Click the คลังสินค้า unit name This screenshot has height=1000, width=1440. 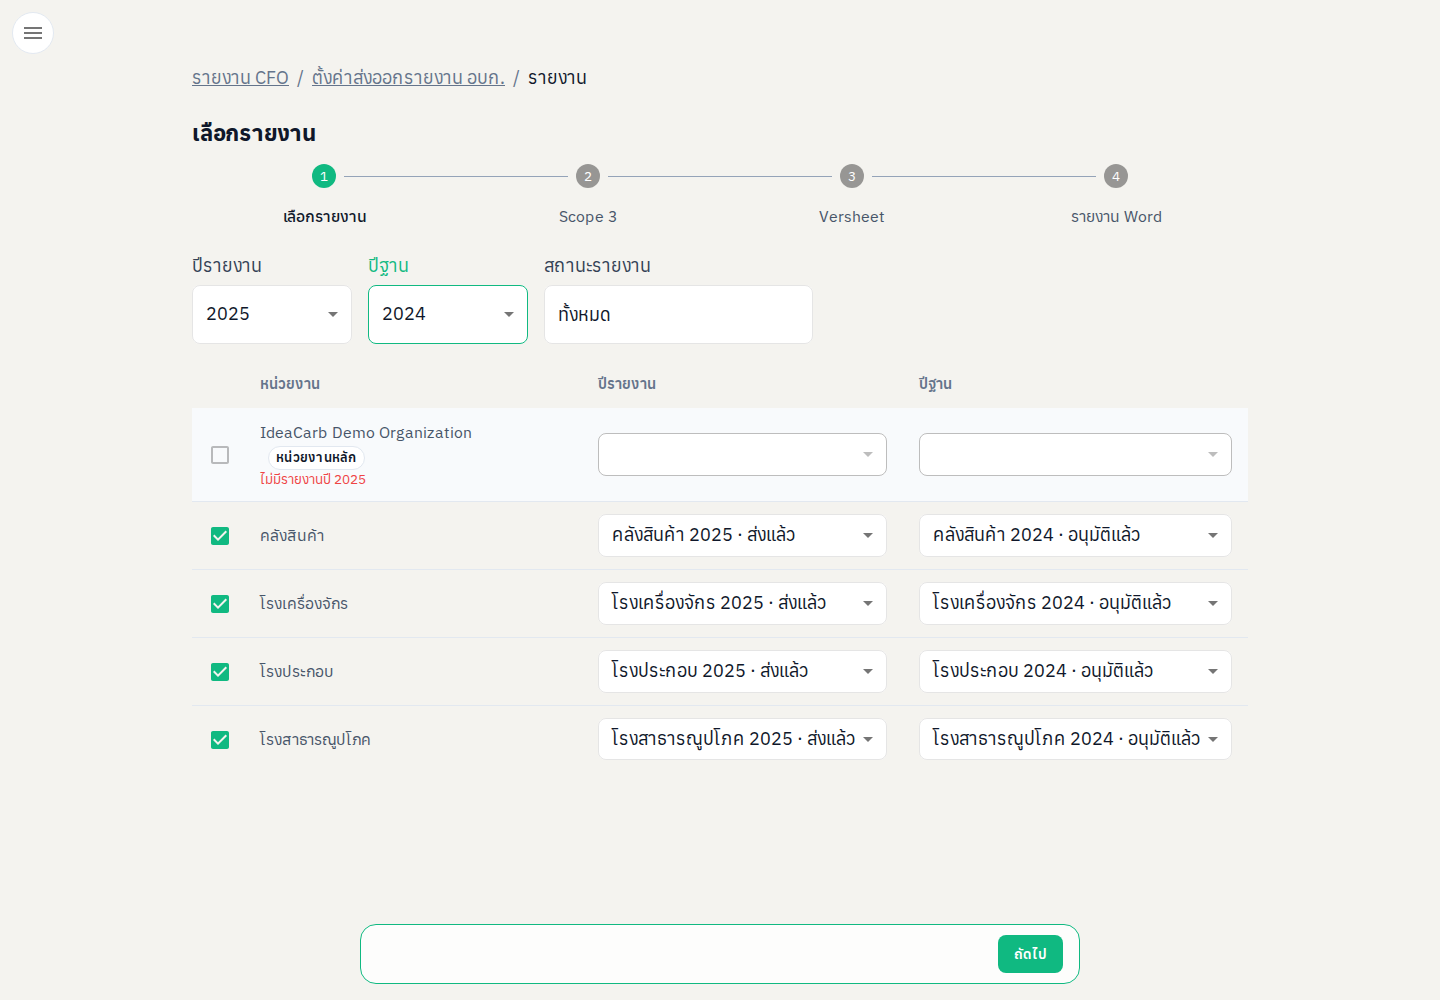click(x=292, y=536)
